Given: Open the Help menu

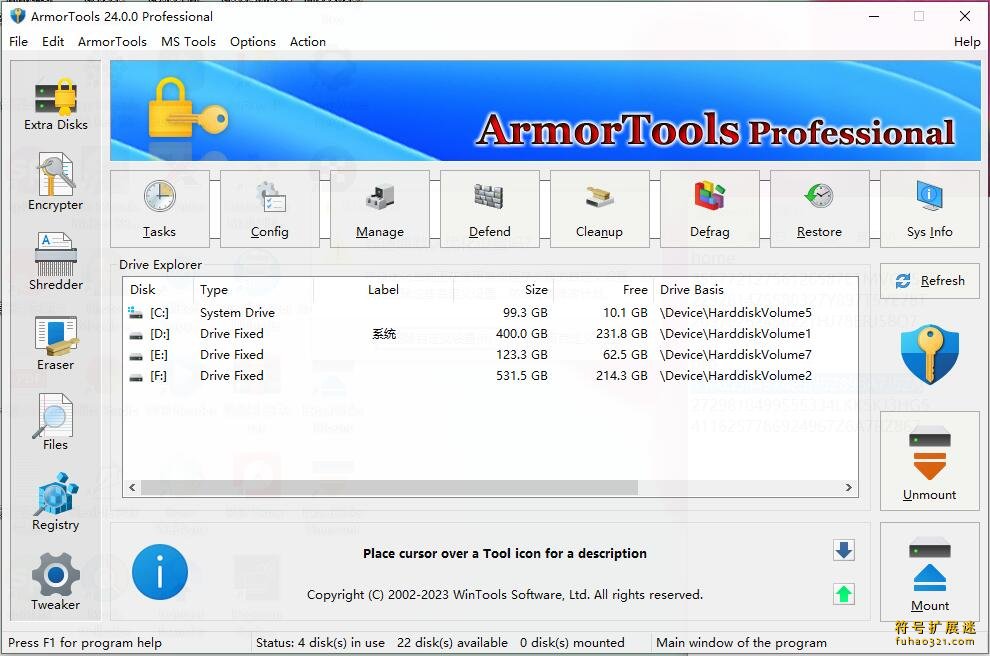Looking at the screenshot, I should click(967, 42).
